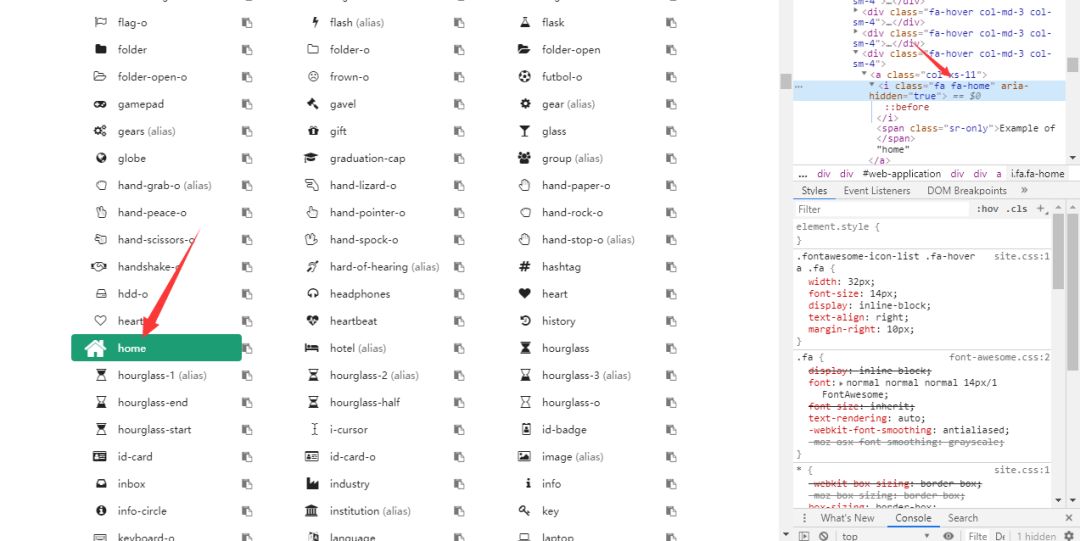Open site.css:1 link beside .fontawesome-icon-list rule
This screenshot has height=541, width=1080.
tap(1021, 256)
